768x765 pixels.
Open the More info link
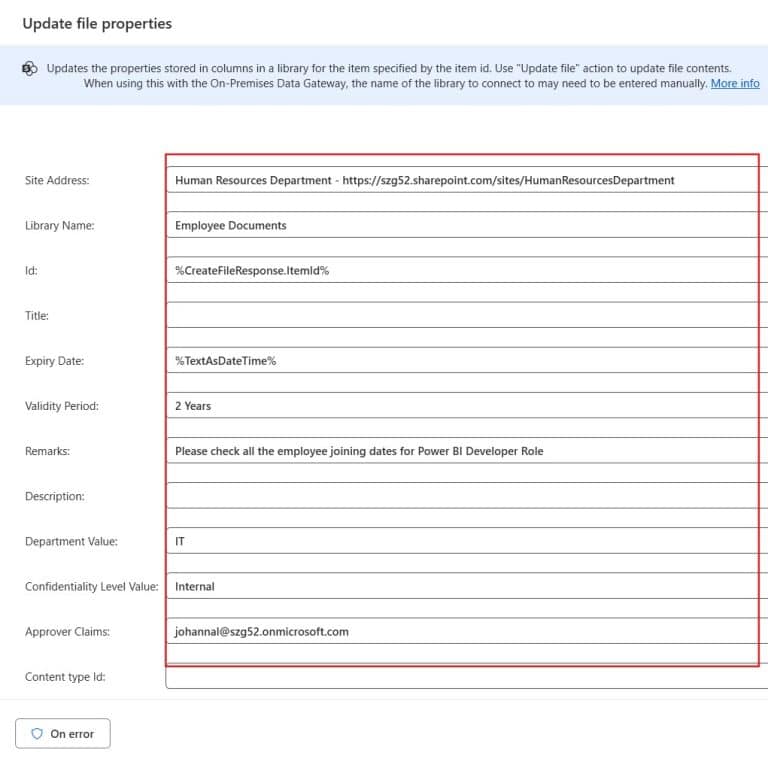(735, 83)
